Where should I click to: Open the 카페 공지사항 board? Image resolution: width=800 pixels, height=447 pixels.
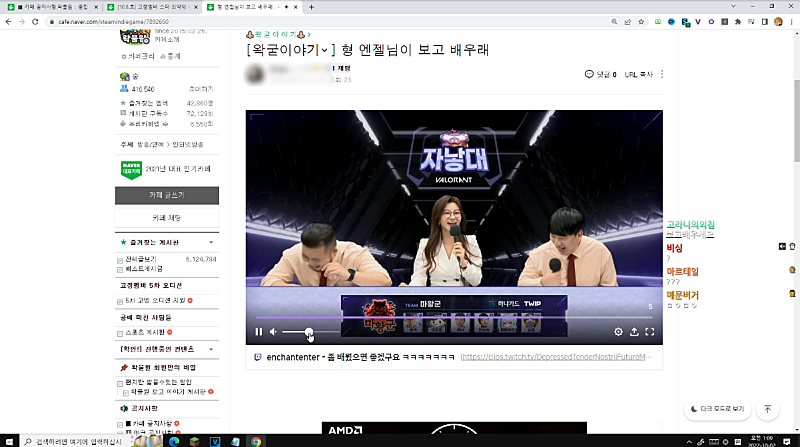click(148, 424)
